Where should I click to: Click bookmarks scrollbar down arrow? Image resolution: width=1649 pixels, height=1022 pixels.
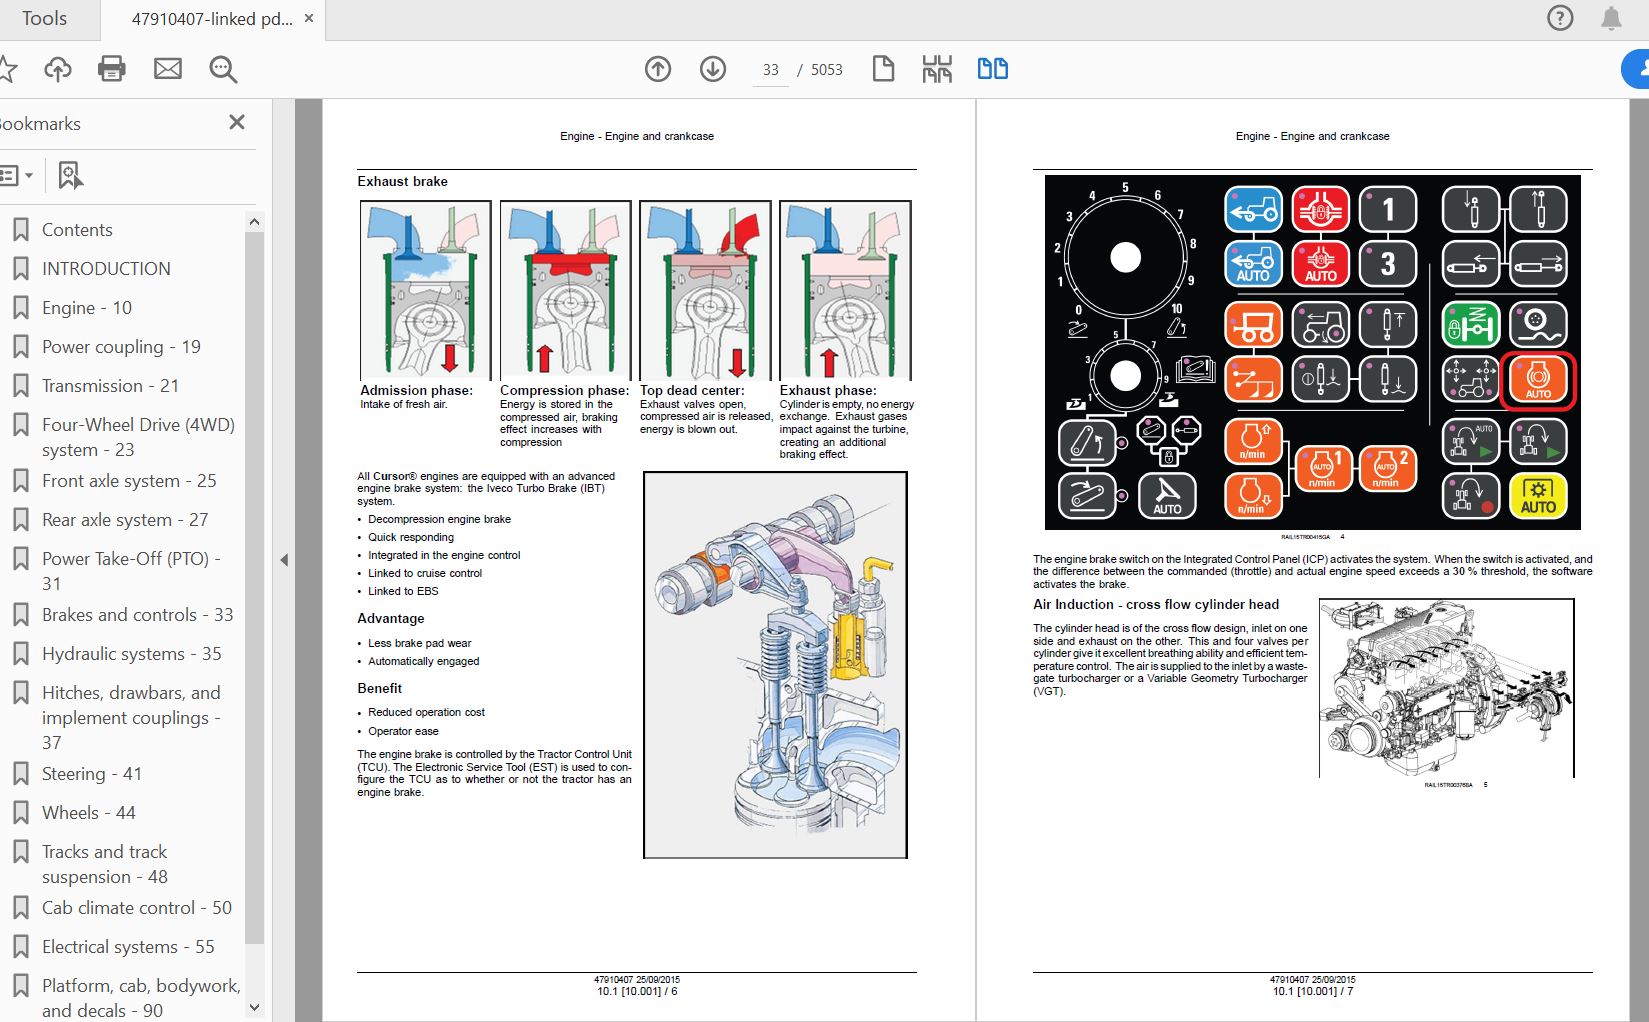click(254, 1008)
